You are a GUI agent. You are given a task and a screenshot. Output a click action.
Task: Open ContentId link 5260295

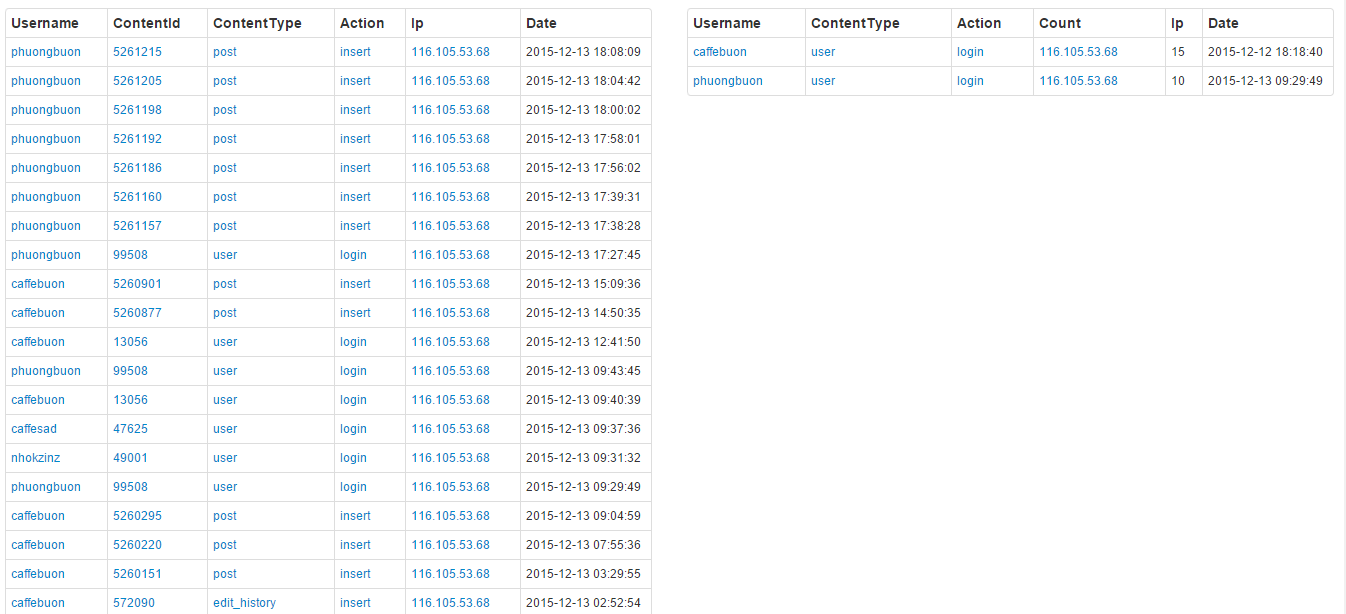pyautogui.click(x=137, y=516)
